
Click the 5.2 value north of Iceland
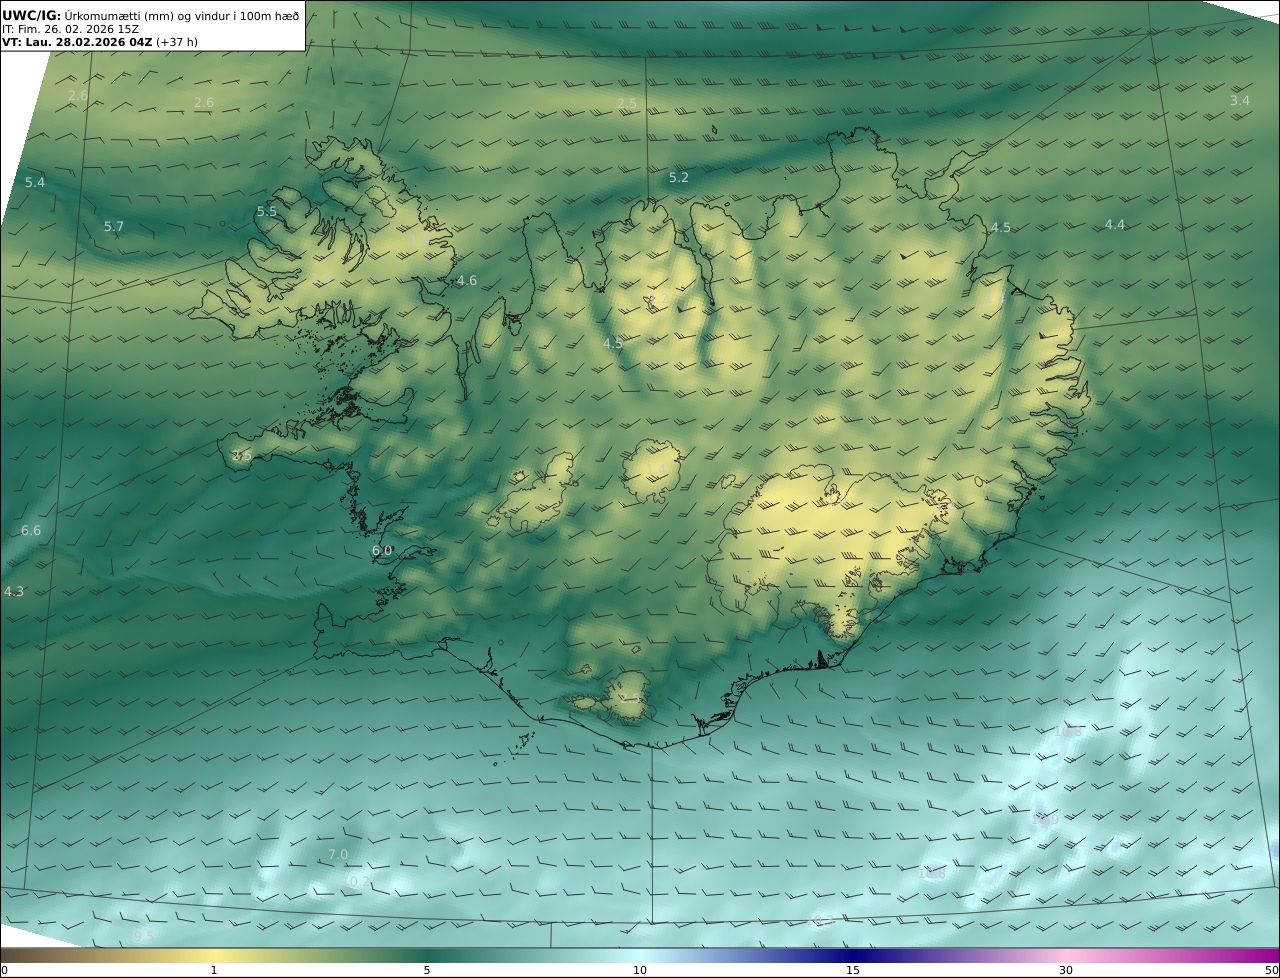pyautogui.click(x=679, y=177)
